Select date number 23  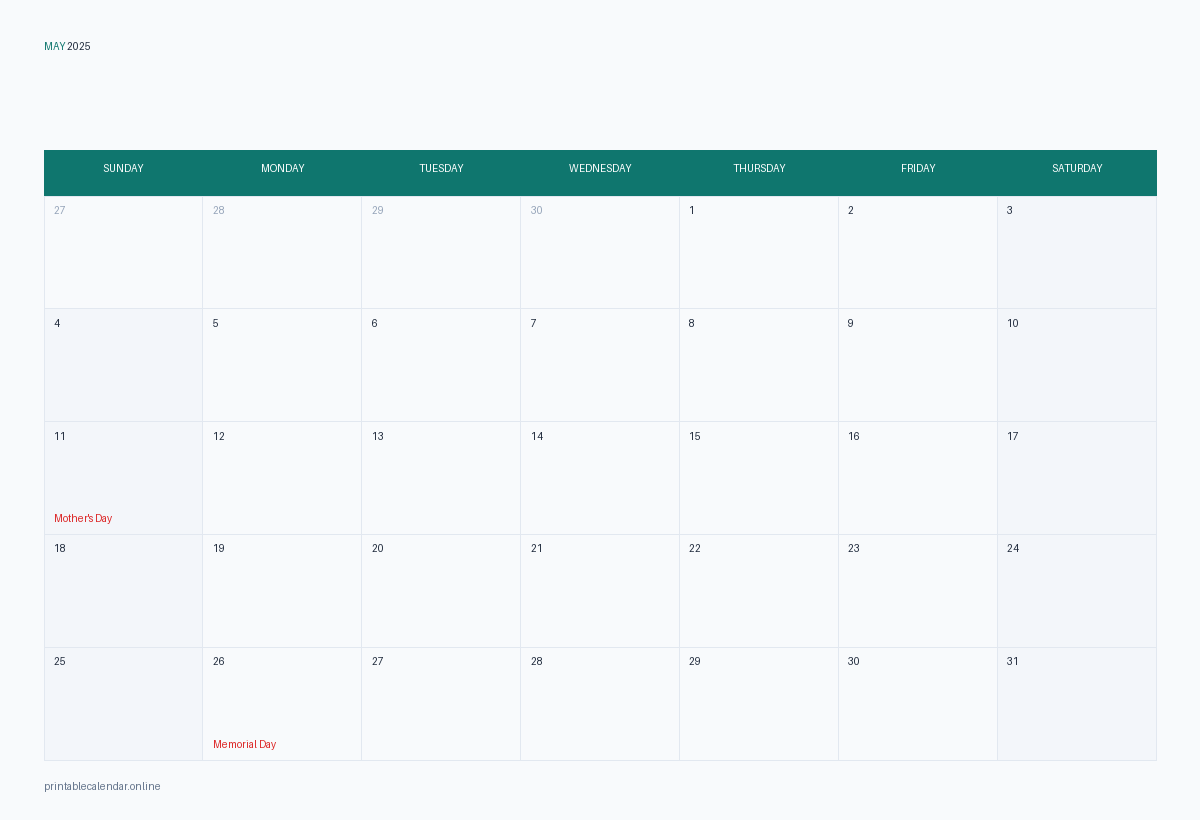854,549
